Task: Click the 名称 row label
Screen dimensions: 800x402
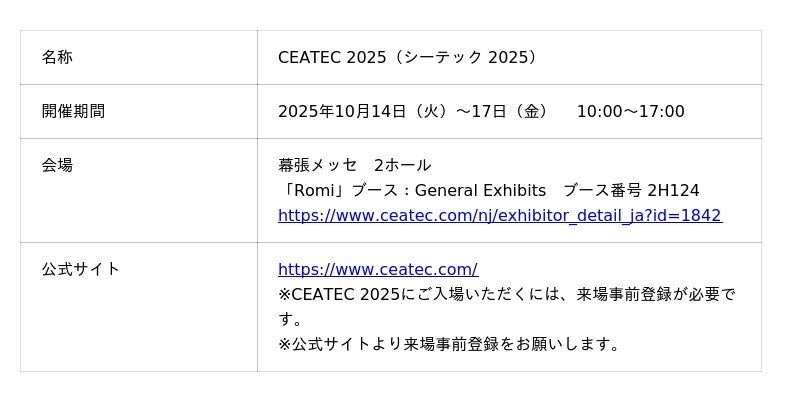Action: tap(57, 57)
